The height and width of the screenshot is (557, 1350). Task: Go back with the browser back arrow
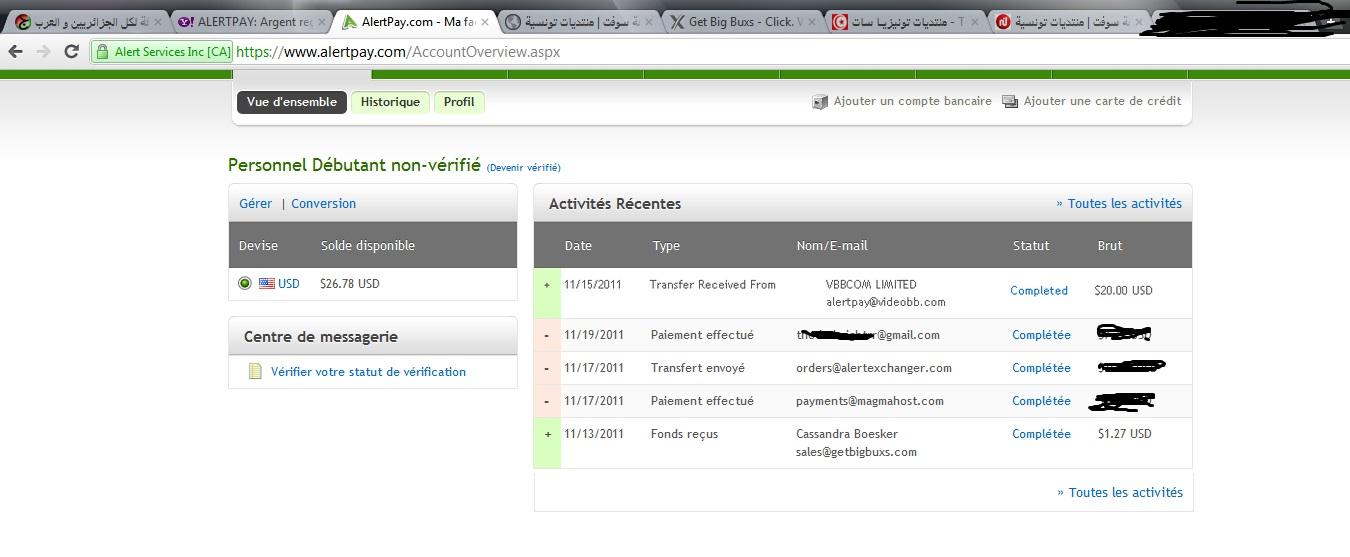tap(15, 52)
